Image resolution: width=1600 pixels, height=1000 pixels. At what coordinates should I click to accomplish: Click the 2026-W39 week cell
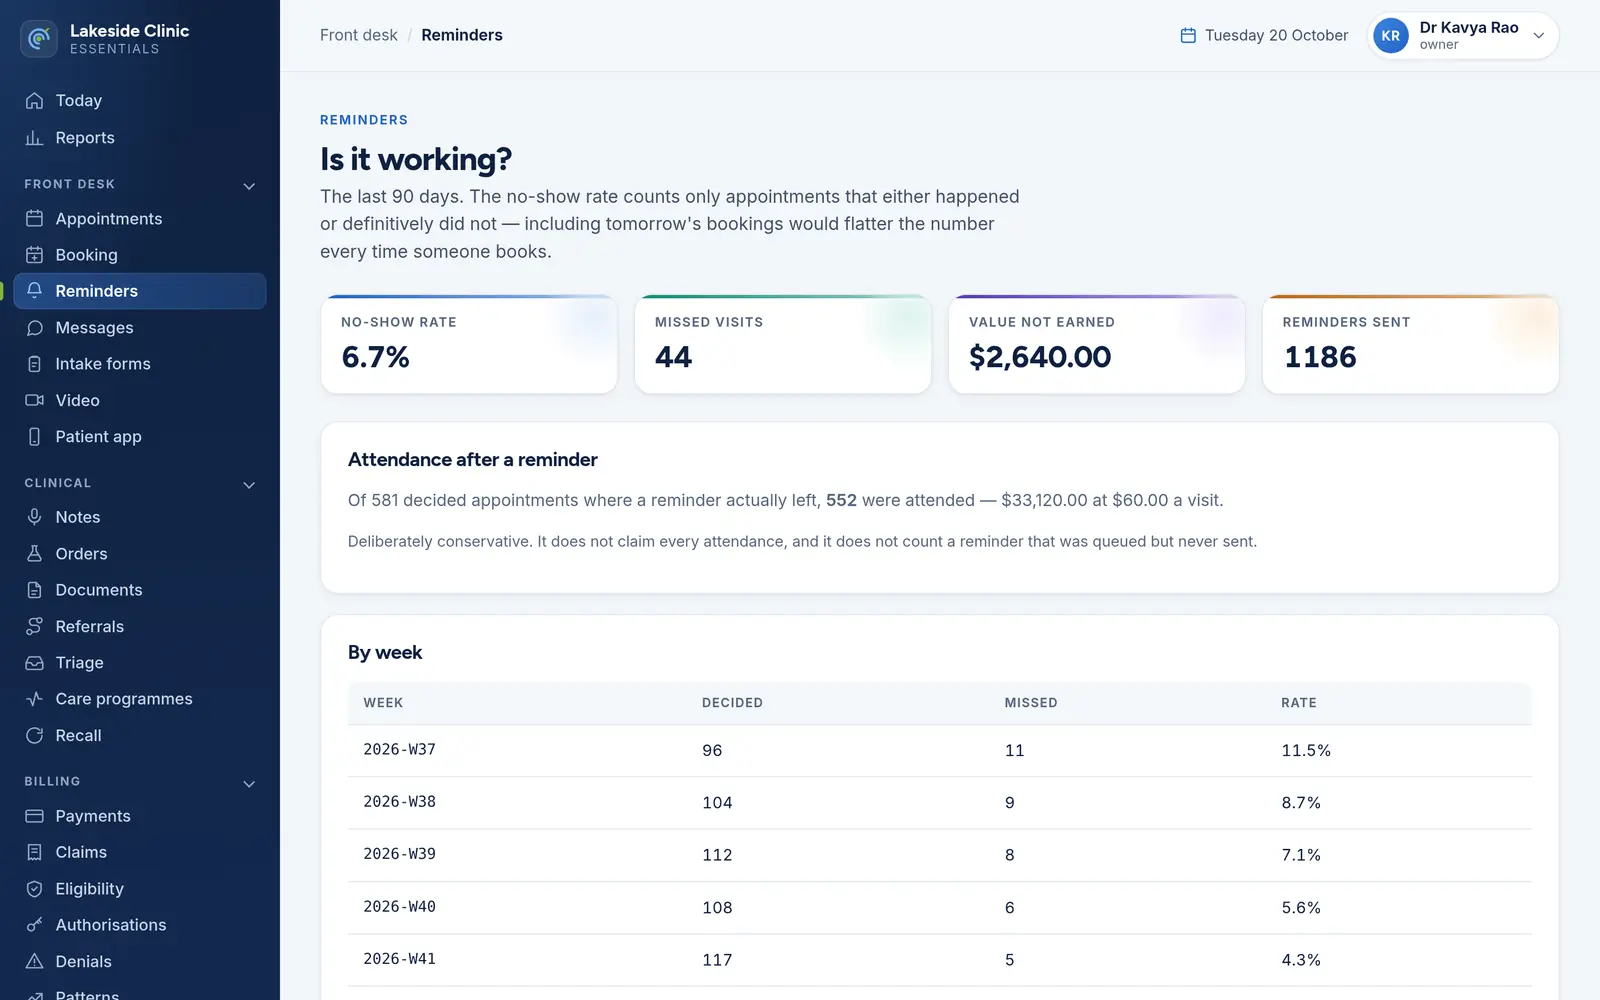(x=400, y=854)
